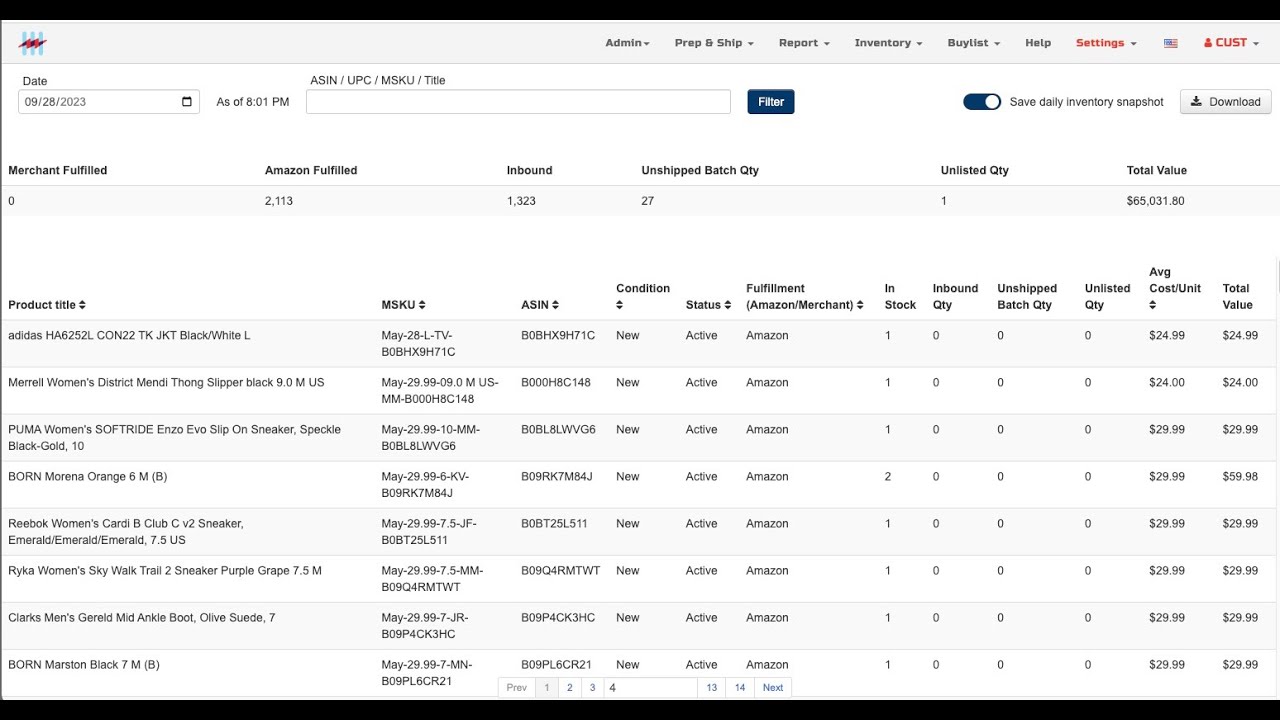Image resolution: width=1280 pixels, height=720 pixels.
Task: Click the As of 8:01 PM timestamp
Action: (x=253, y=102)
